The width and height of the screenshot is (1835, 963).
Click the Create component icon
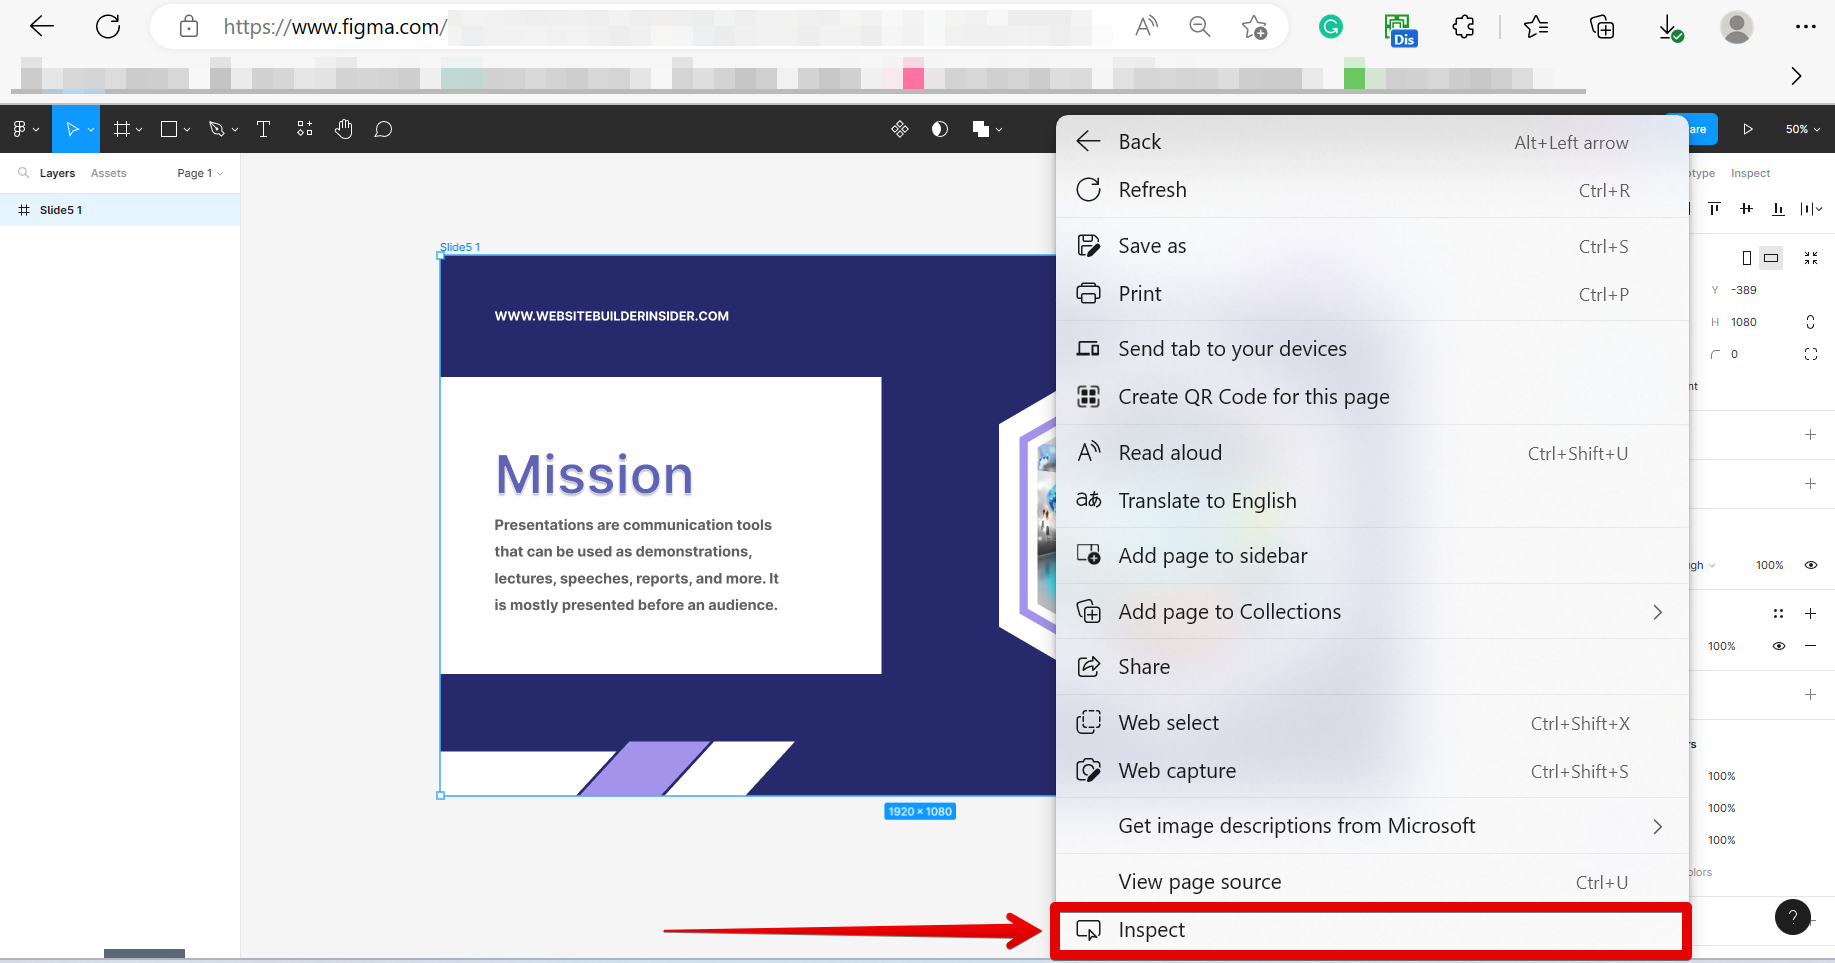point(900,129)
